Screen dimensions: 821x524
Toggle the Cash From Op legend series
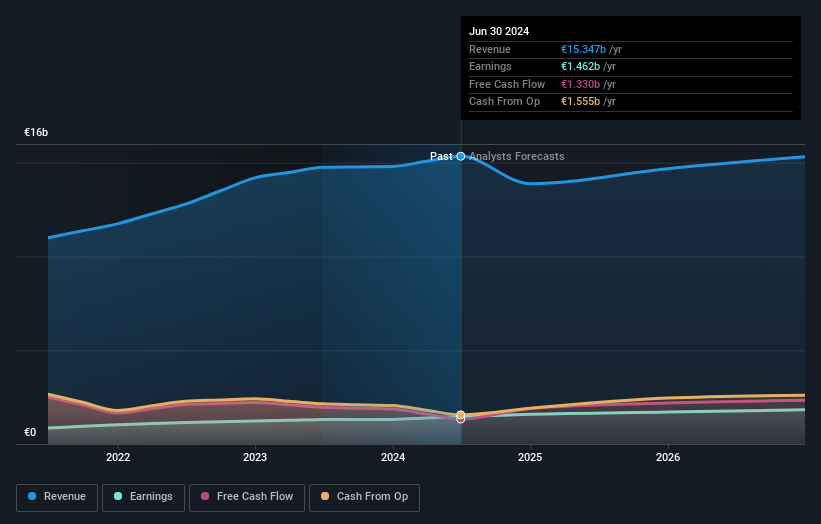(x=364, y=497)
